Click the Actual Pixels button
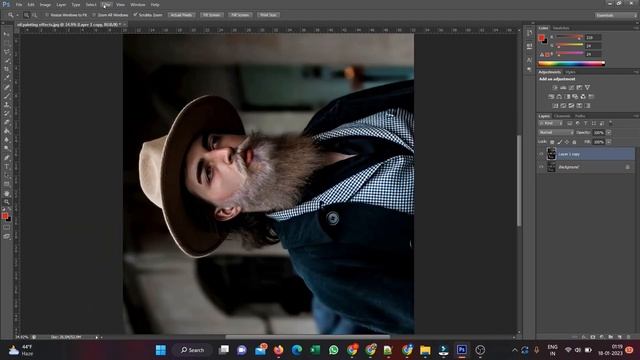 pyautogui.click(x=181, y=15)
